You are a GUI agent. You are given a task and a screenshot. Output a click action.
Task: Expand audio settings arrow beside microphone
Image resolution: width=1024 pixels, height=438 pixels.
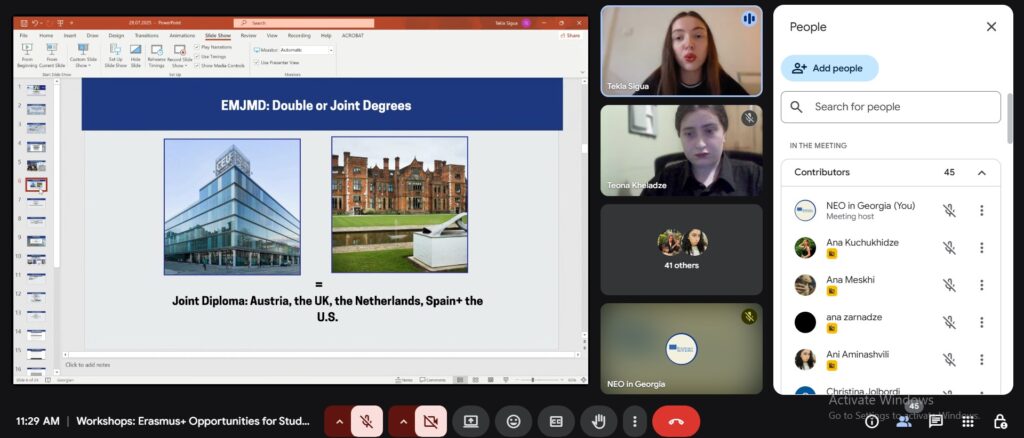point(339,422)
